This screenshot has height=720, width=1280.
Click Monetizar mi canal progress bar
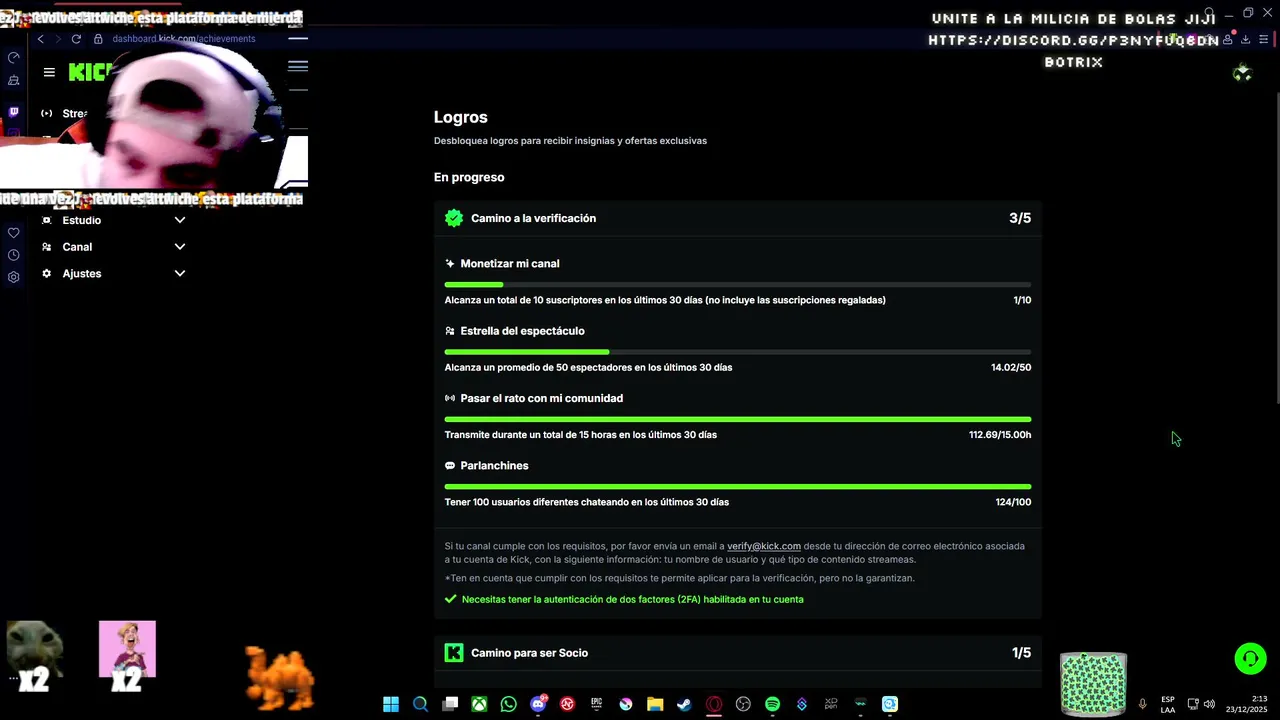pos(738,285)
